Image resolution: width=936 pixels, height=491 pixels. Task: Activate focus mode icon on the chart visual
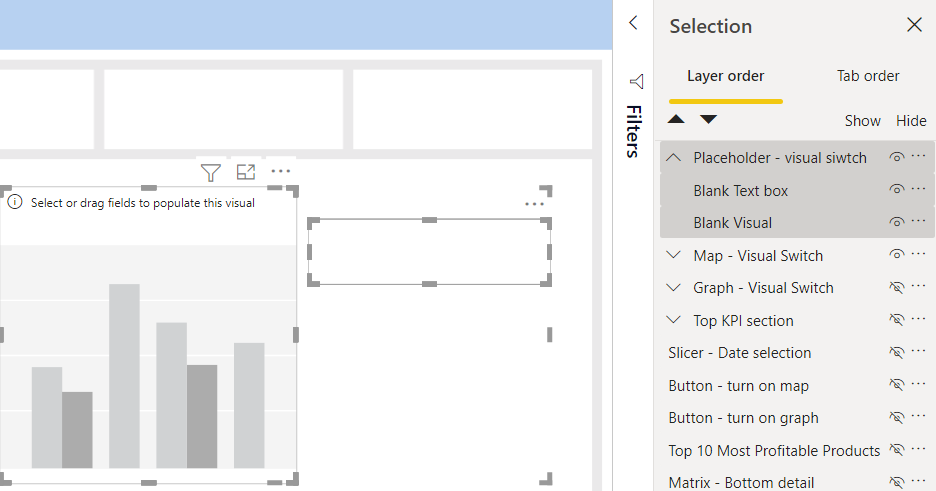pos(246,172)
